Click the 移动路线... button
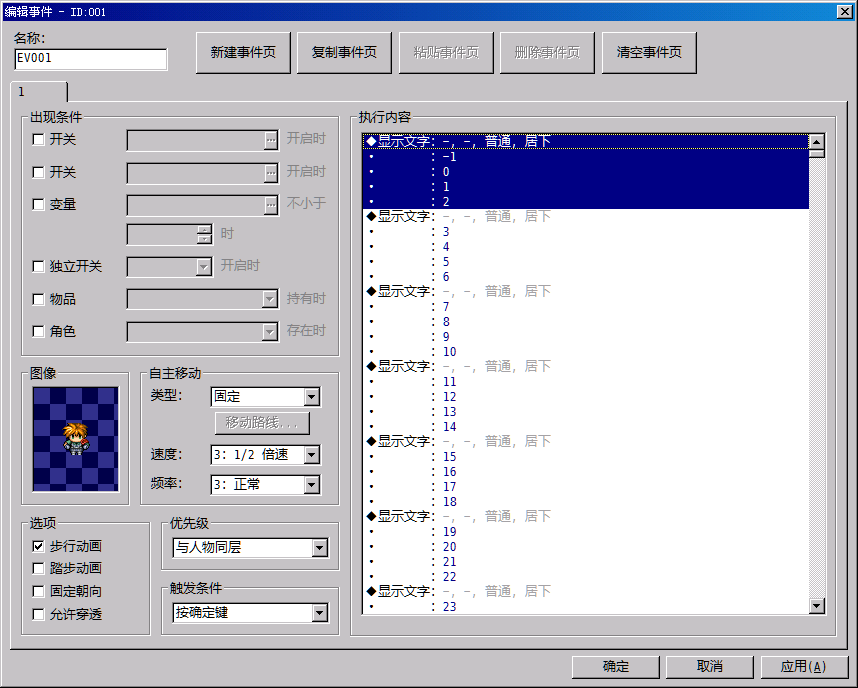The width and height of the screenshot is (858, 688). pos(262,423)
